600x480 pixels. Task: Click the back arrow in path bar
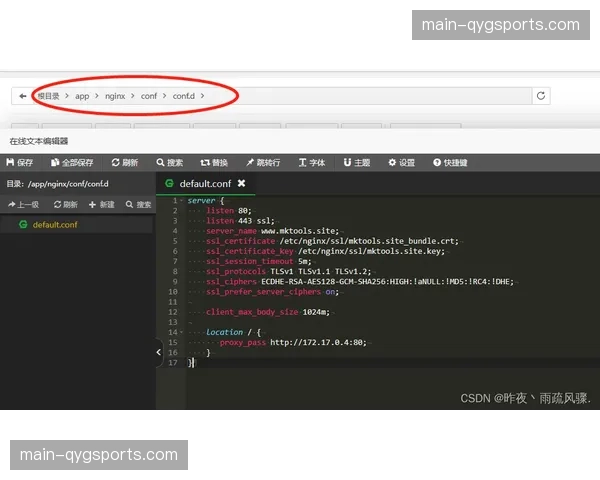pos(23,96)
